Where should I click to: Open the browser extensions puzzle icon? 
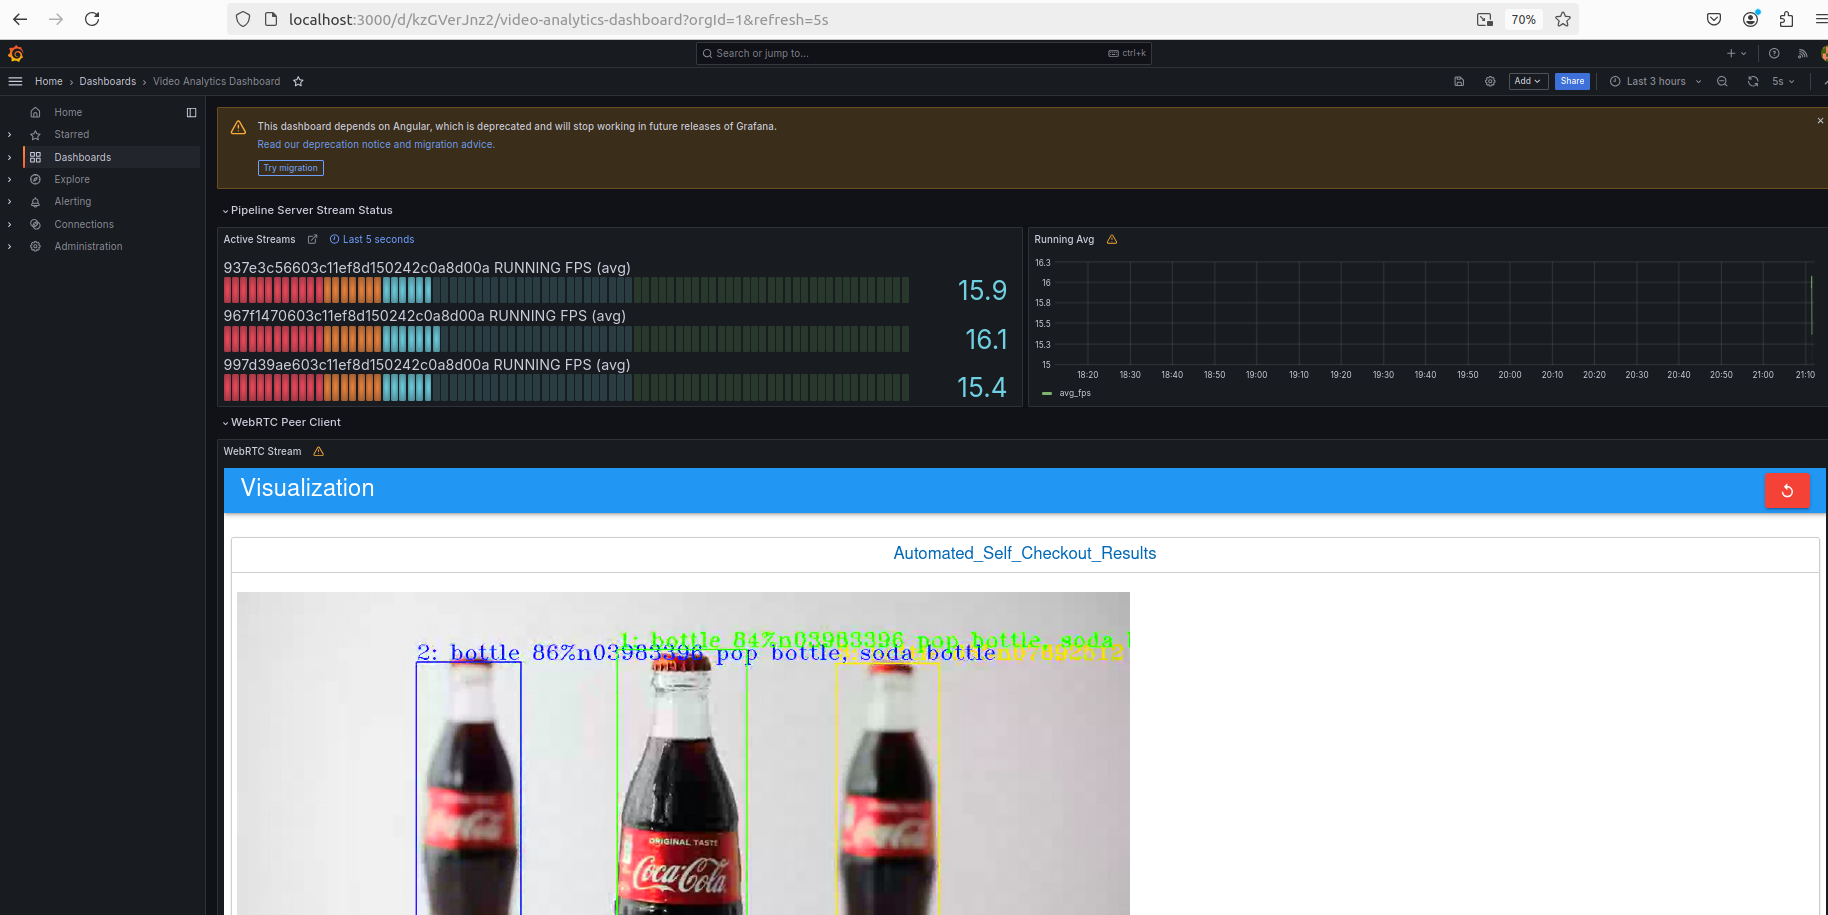(1786, 19)
